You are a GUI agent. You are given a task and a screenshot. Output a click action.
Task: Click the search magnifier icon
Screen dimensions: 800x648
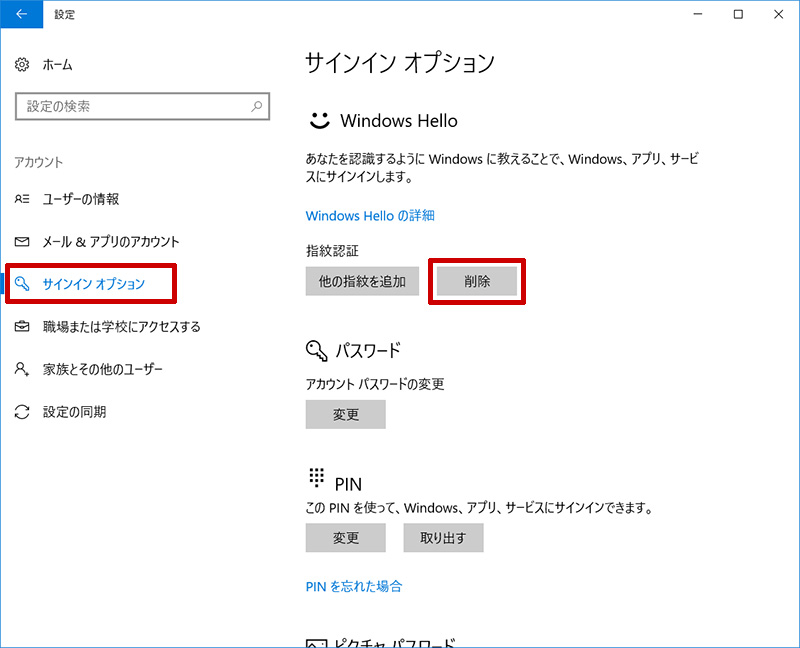pos(257,106)
